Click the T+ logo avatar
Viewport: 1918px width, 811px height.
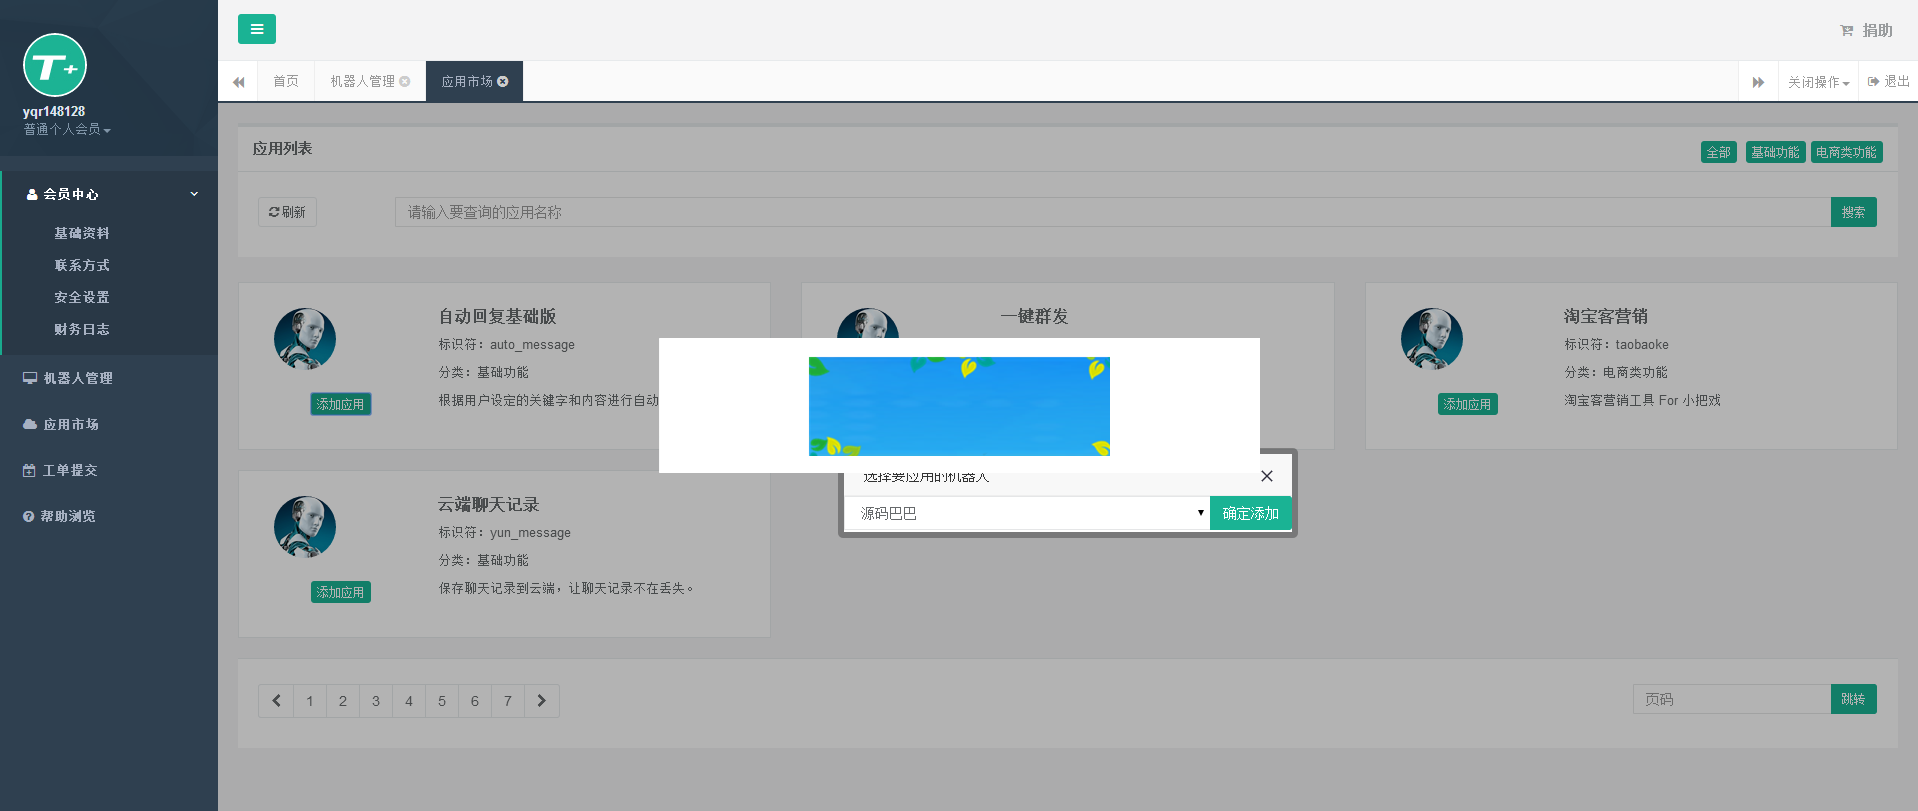tap(55, 66)
